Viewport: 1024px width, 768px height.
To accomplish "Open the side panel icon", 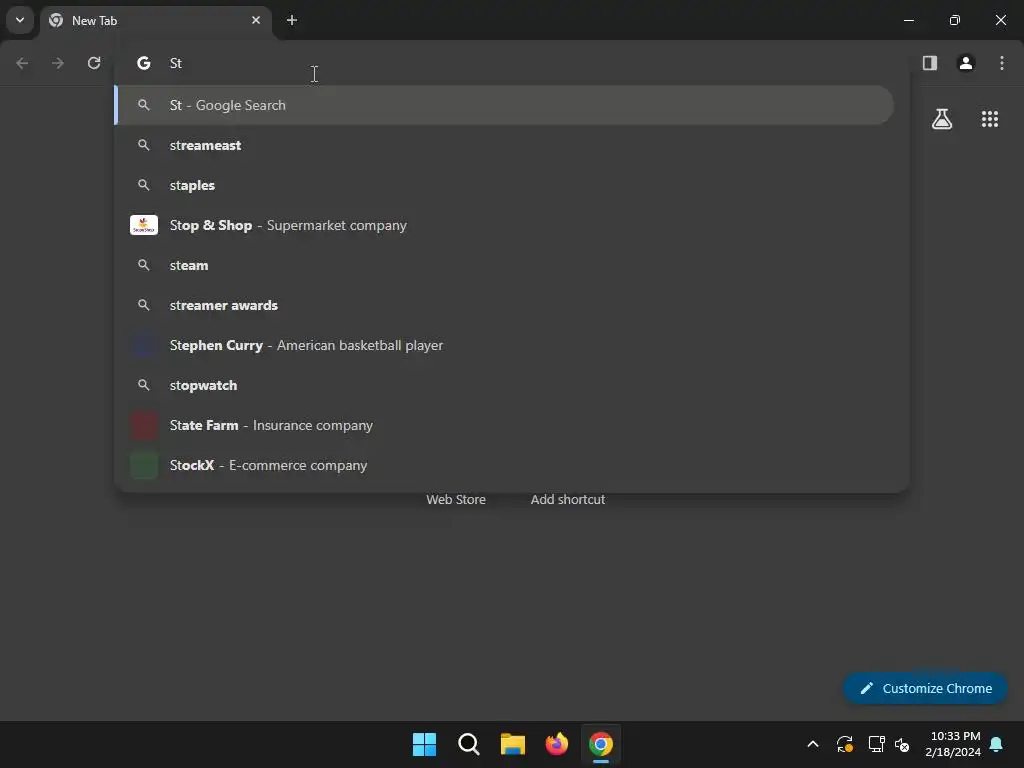I will click(930, 63).
